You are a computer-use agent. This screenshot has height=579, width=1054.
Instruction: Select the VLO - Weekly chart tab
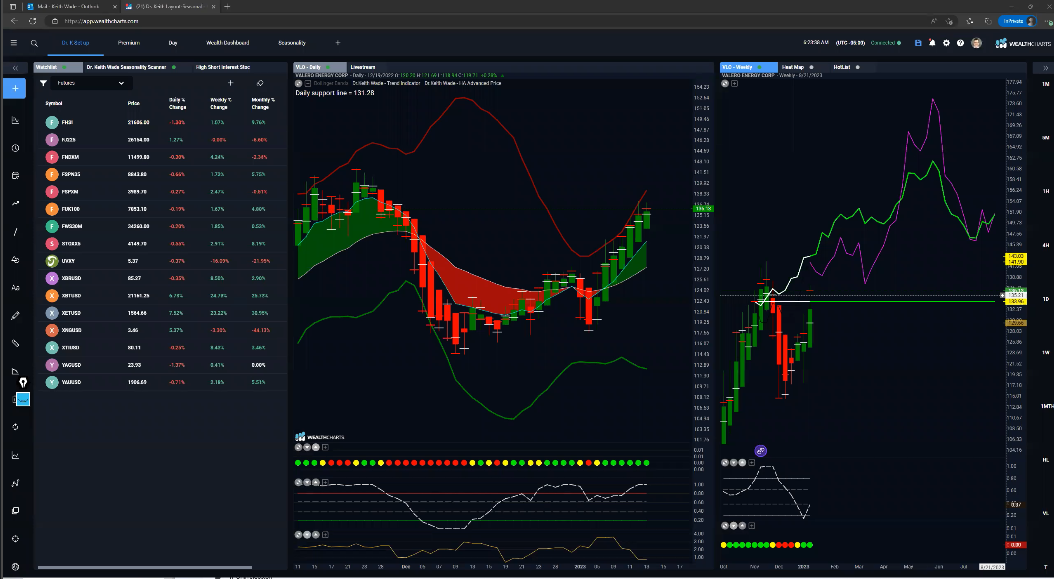click(x=748, y=67)
